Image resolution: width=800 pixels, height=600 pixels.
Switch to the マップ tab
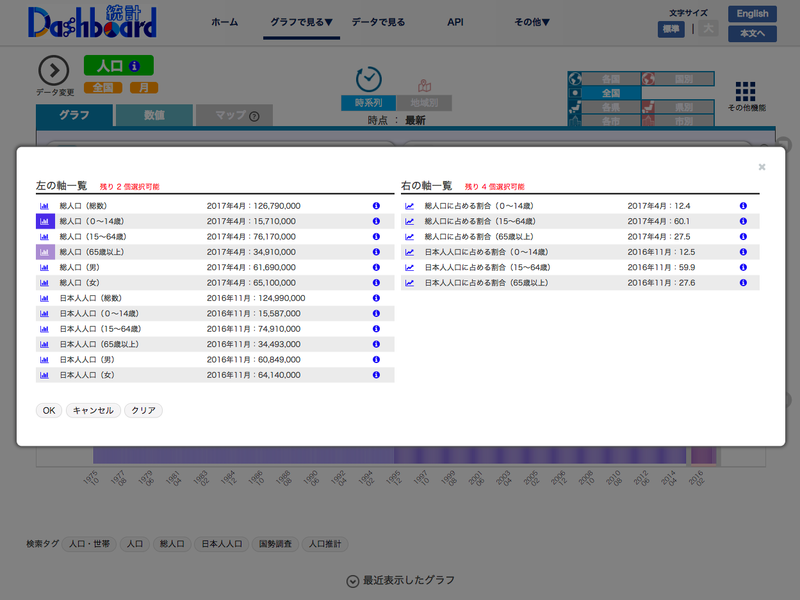pos(235,115)
